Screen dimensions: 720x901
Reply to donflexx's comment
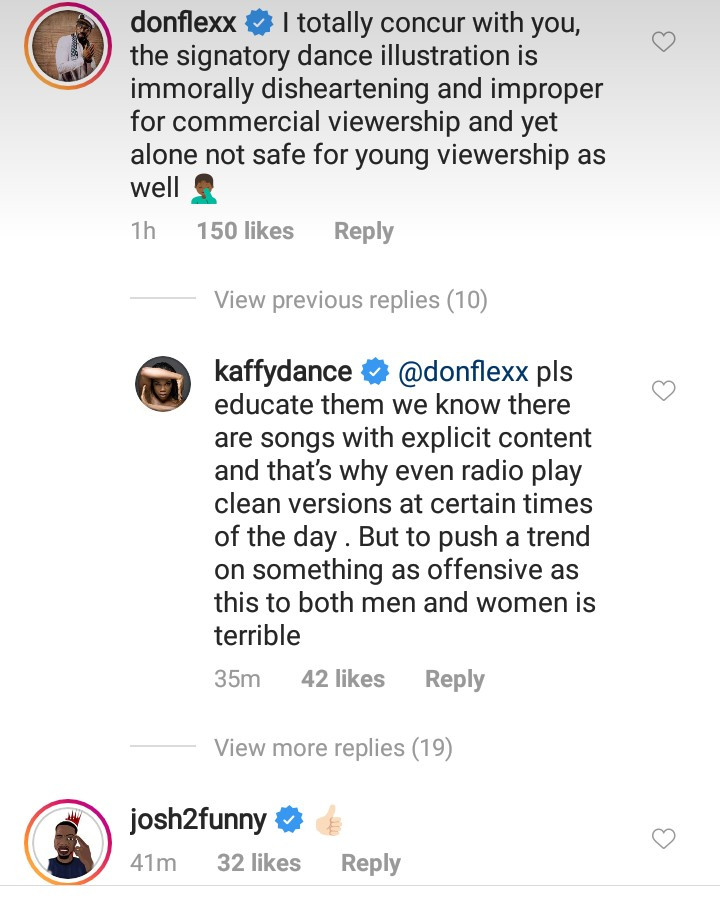pos(363,231)
